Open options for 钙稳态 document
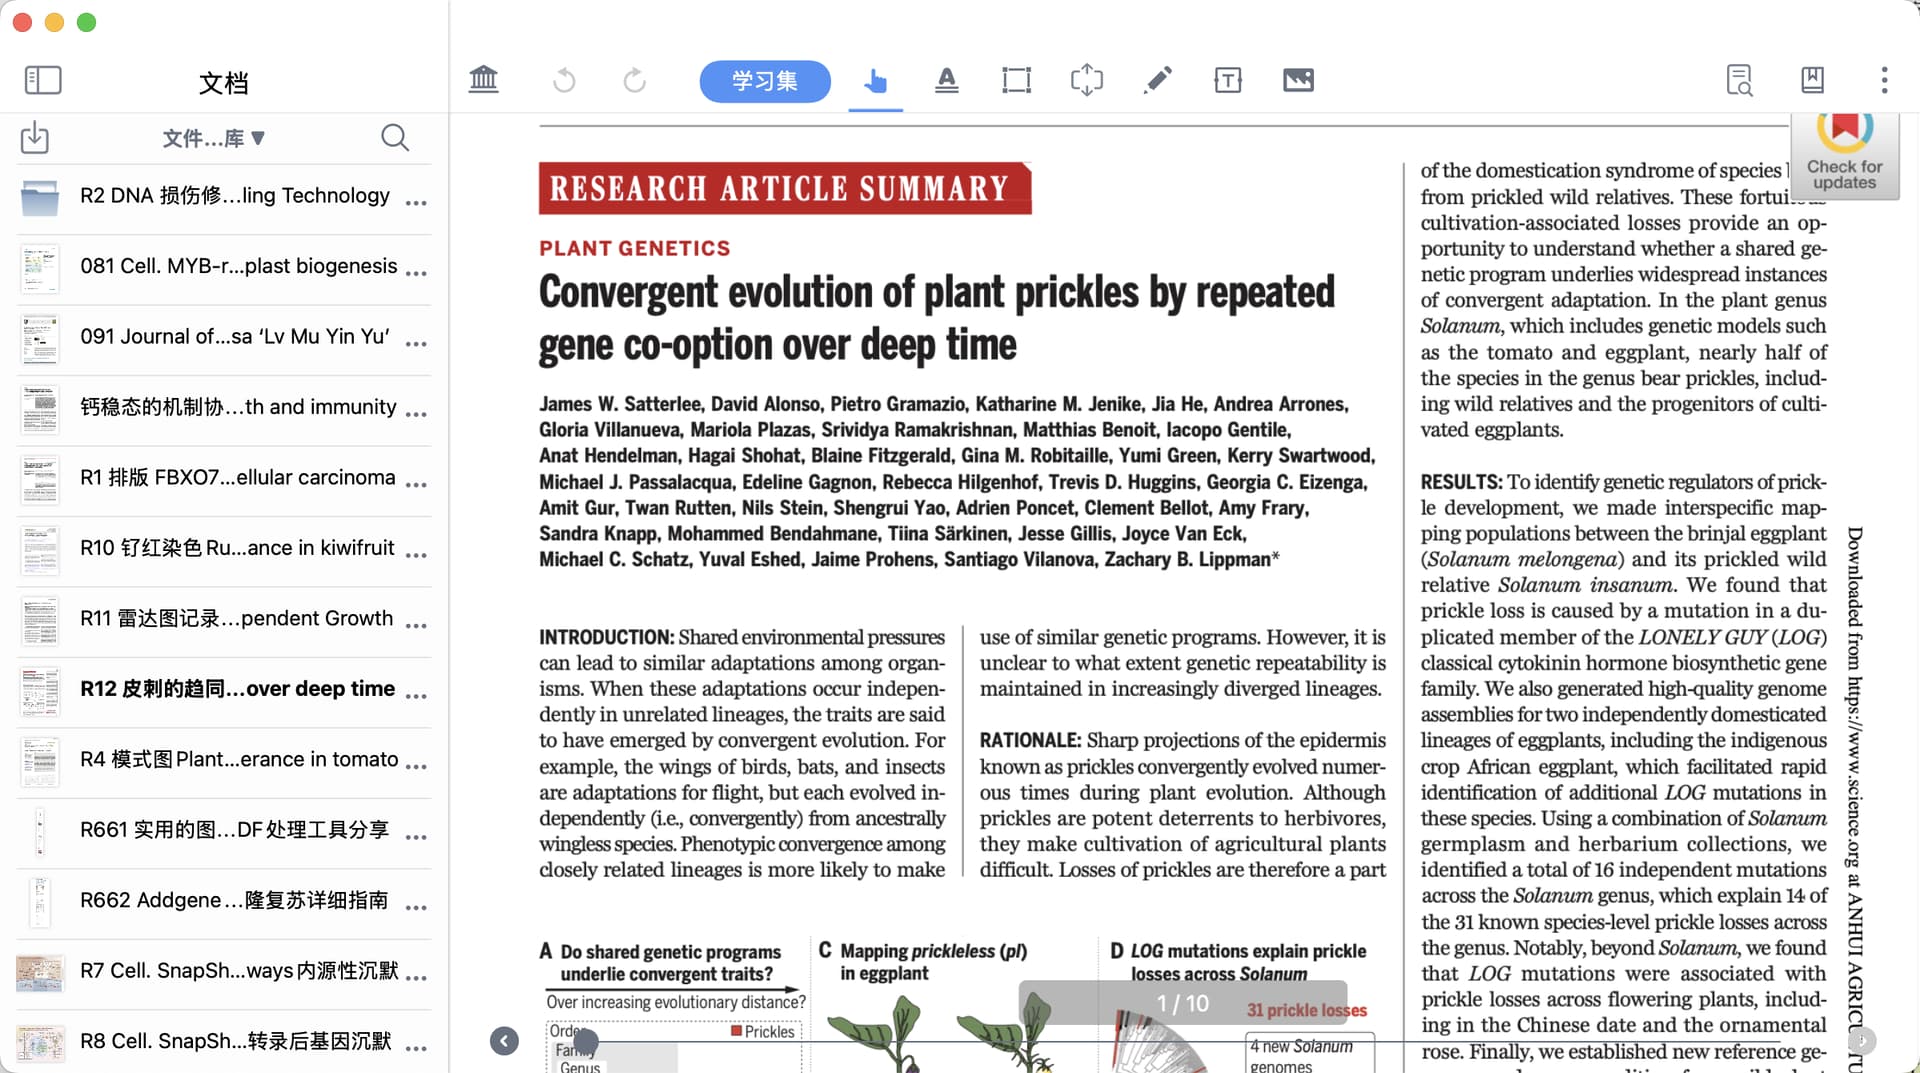This screenshot has width=1920, height=1073. tap(416, 414)
